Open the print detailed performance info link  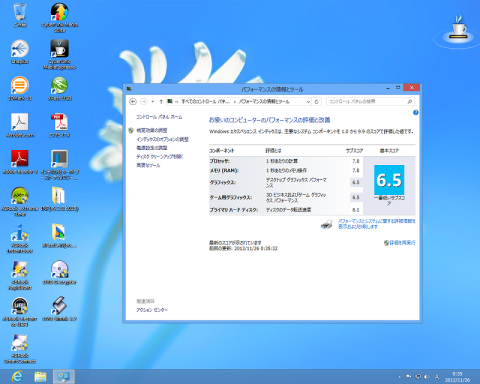[377, 224]
